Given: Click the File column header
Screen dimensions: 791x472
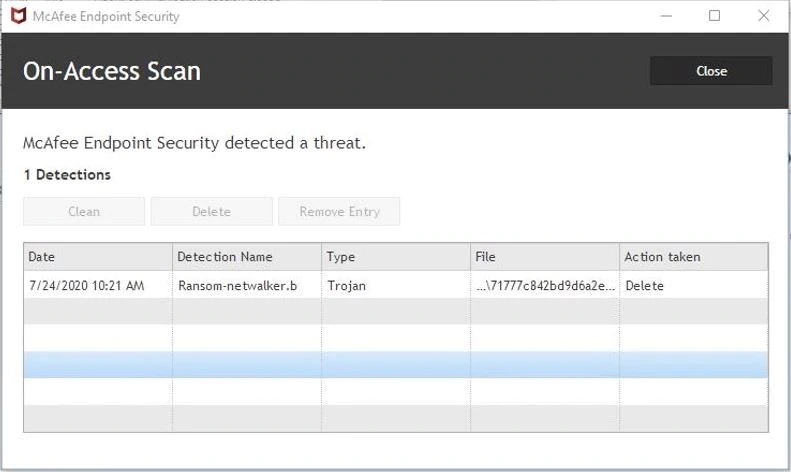Looking at the screenshot, I should pos(545,257).
